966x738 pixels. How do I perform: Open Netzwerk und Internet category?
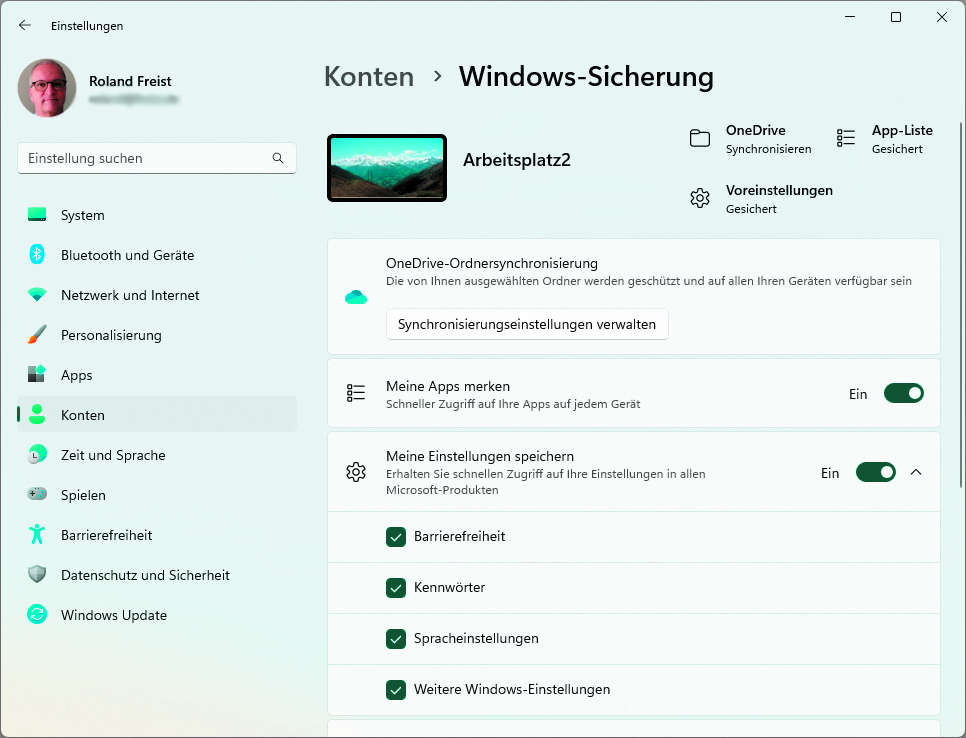pos(157,295)
